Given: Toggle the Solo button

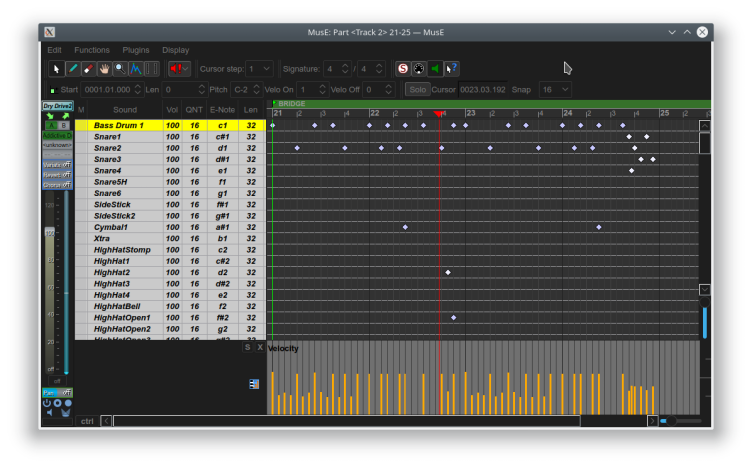Looking at the screenshot, I should [x=417, y=89].
